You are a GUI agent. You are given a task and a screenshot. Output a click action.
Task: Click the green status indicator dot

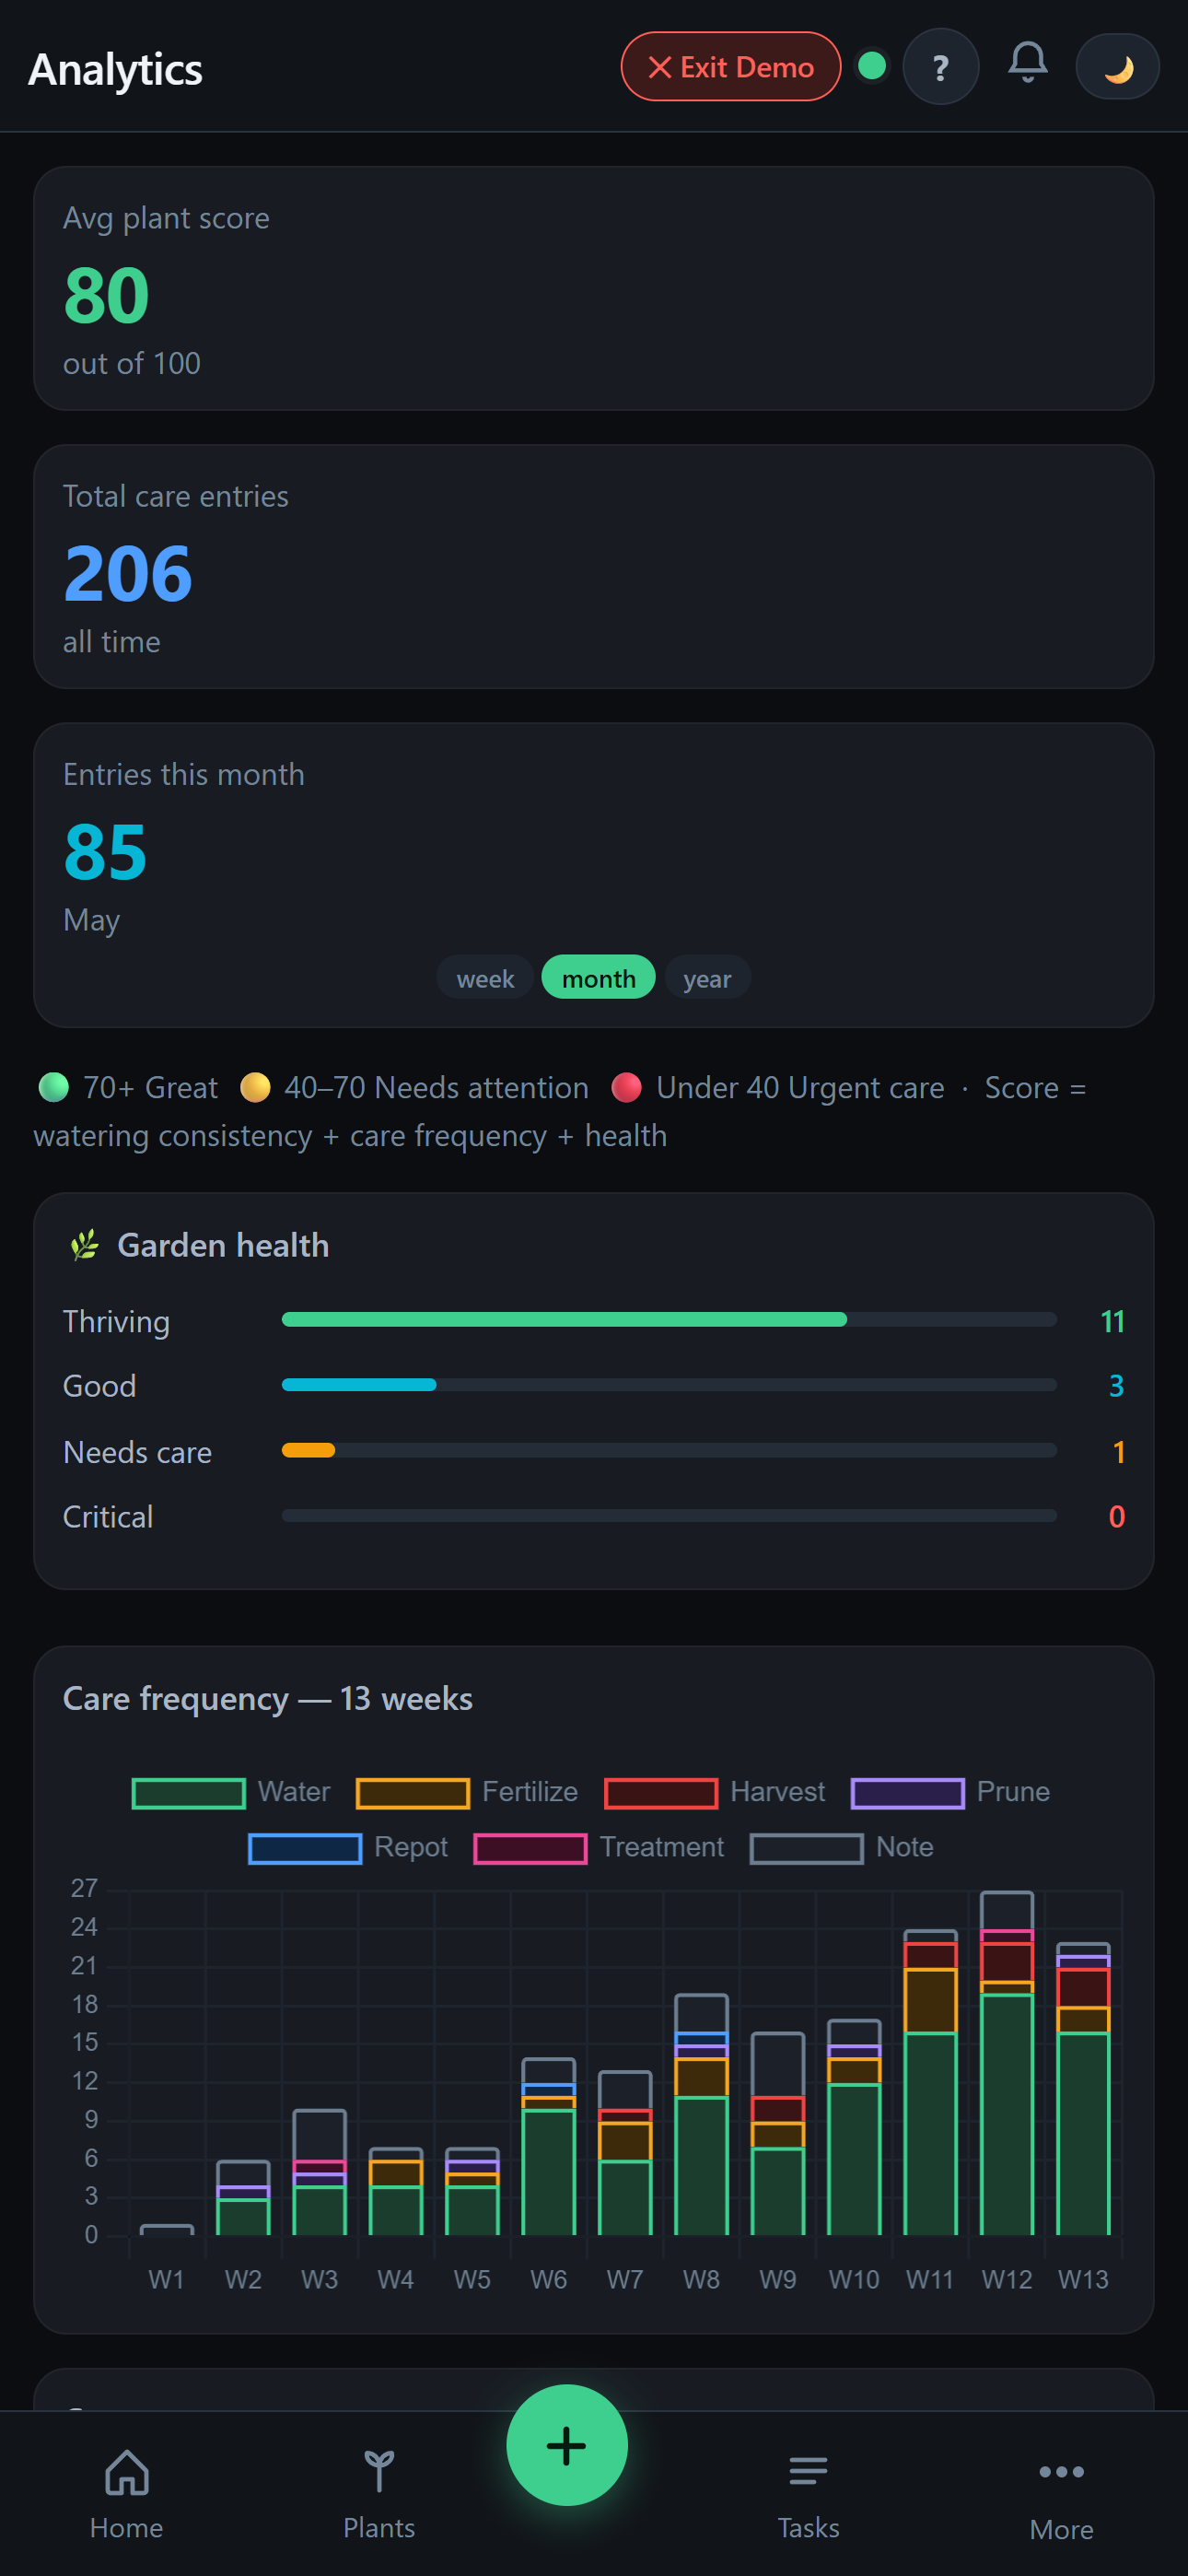click(872, 66)
